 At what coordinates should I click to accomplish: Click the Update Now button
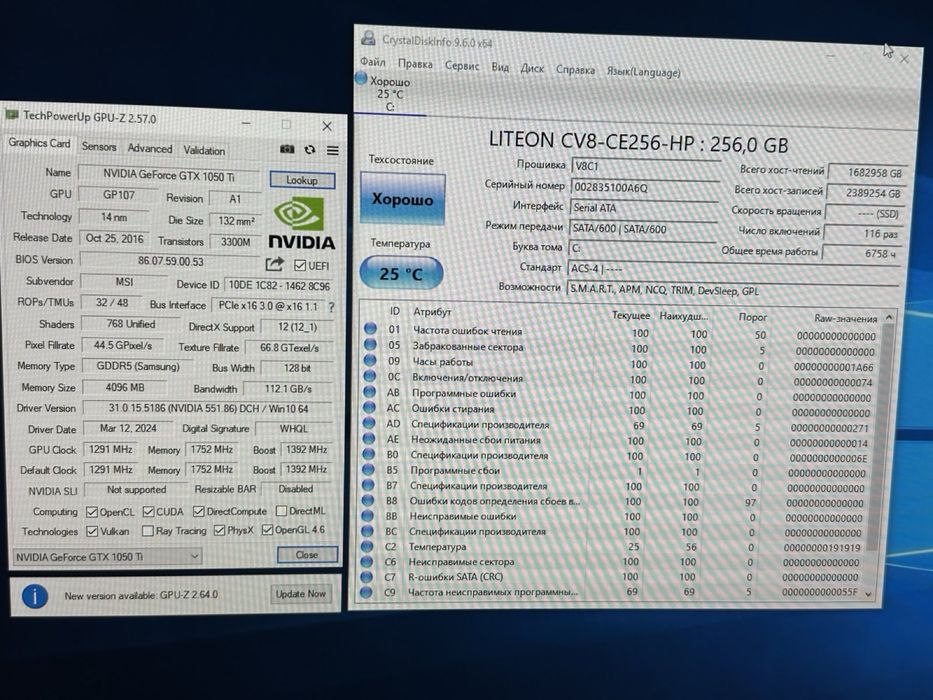pos(300,594)
